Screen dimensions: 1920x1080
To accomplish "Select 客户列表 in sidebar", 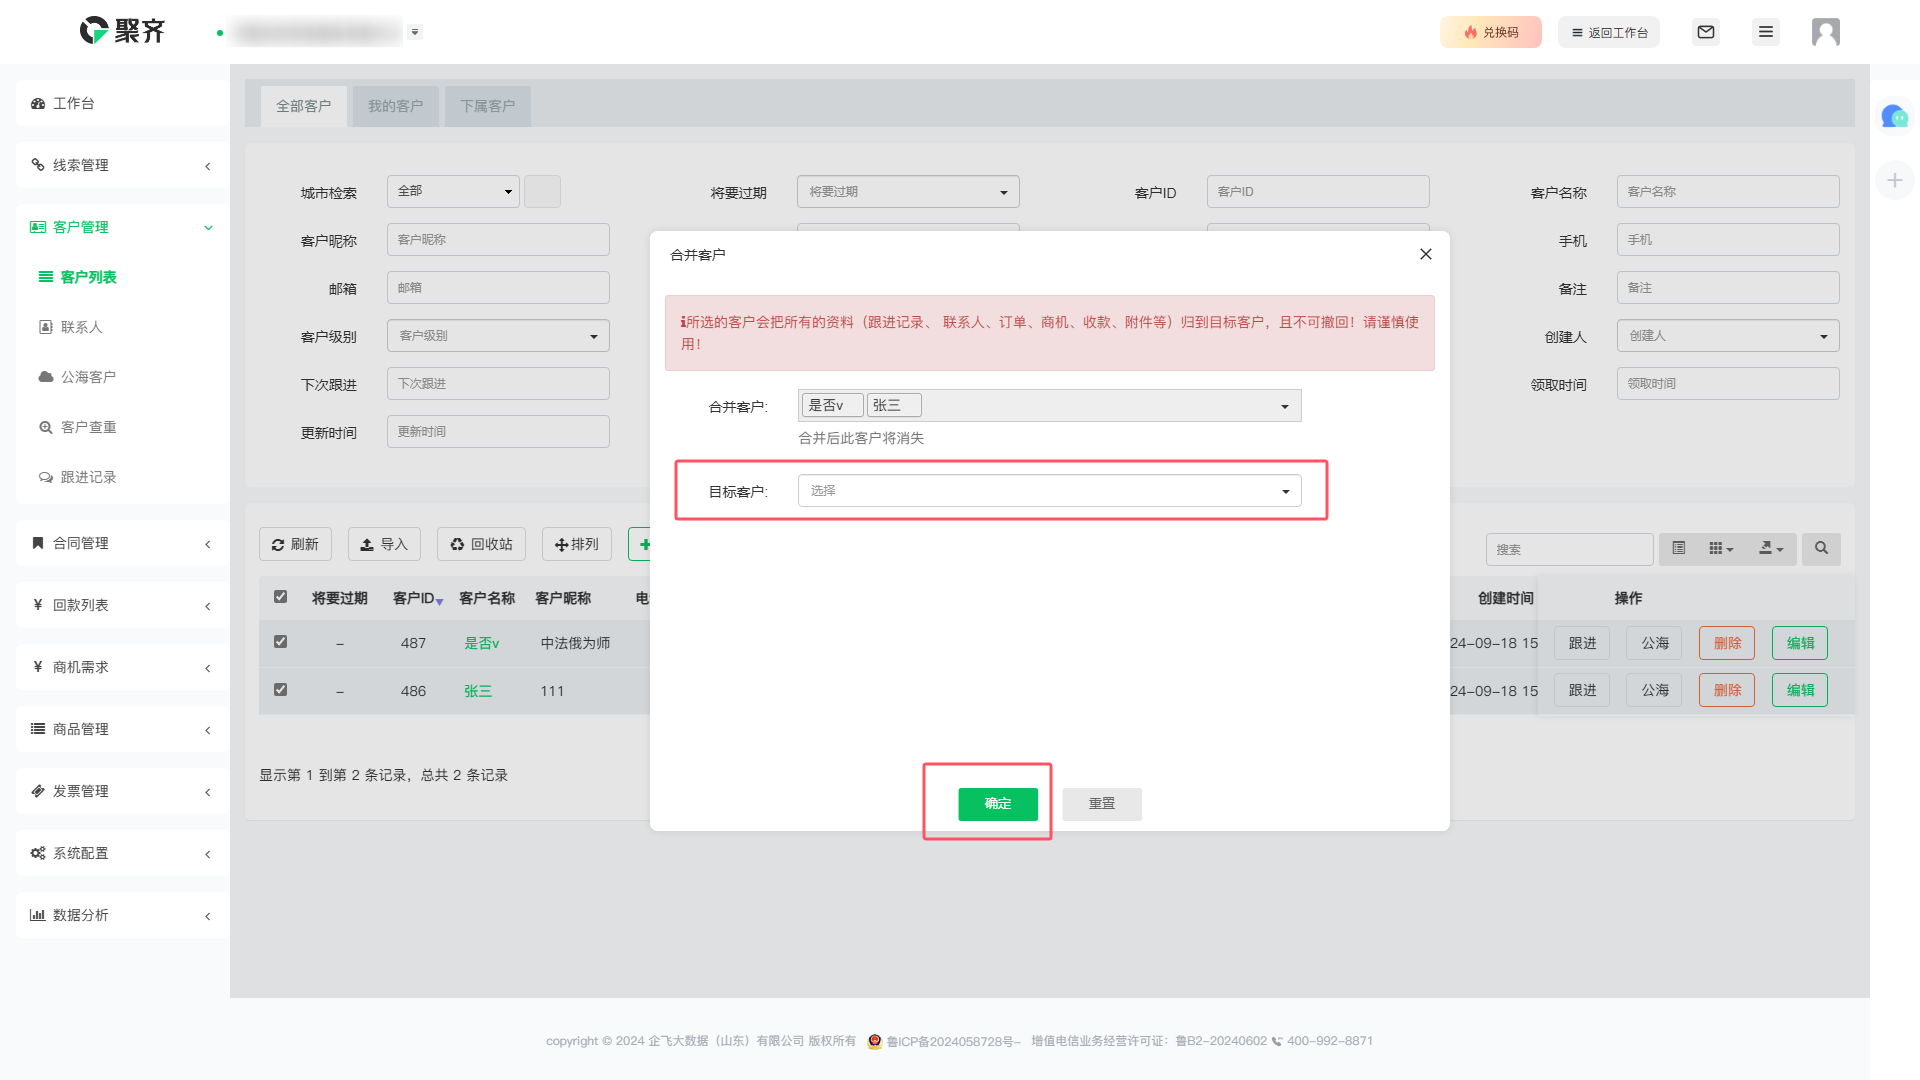I will [x=88, y=277].
